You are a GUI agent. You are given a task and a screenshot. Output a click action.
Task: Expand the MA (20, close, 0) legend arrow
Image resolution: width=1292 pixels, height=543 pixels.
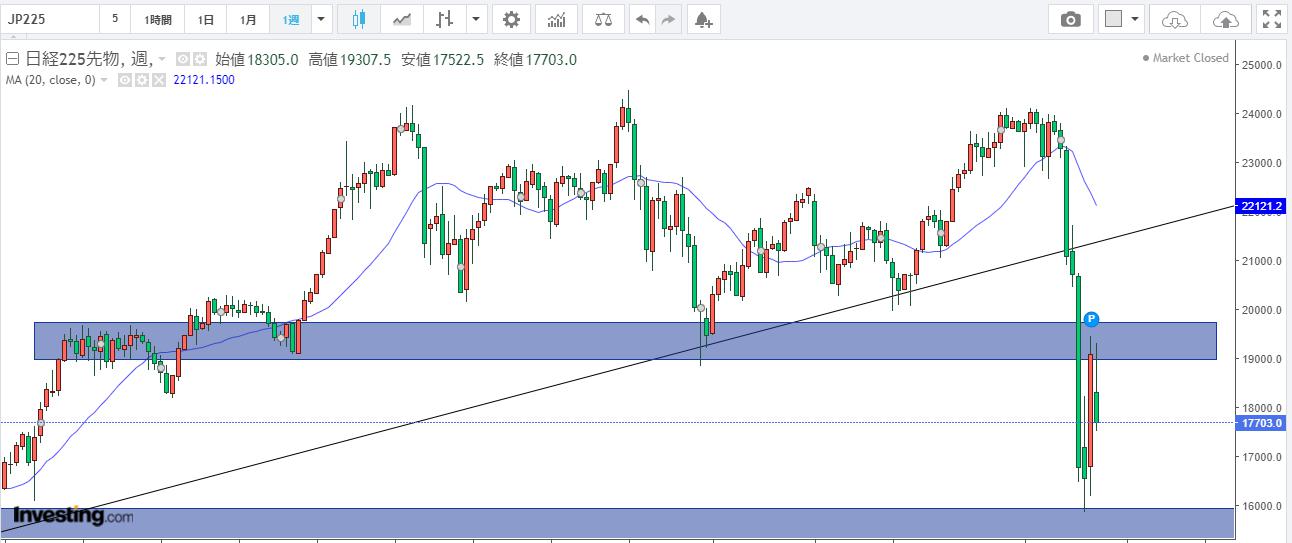tap(104, 80)
